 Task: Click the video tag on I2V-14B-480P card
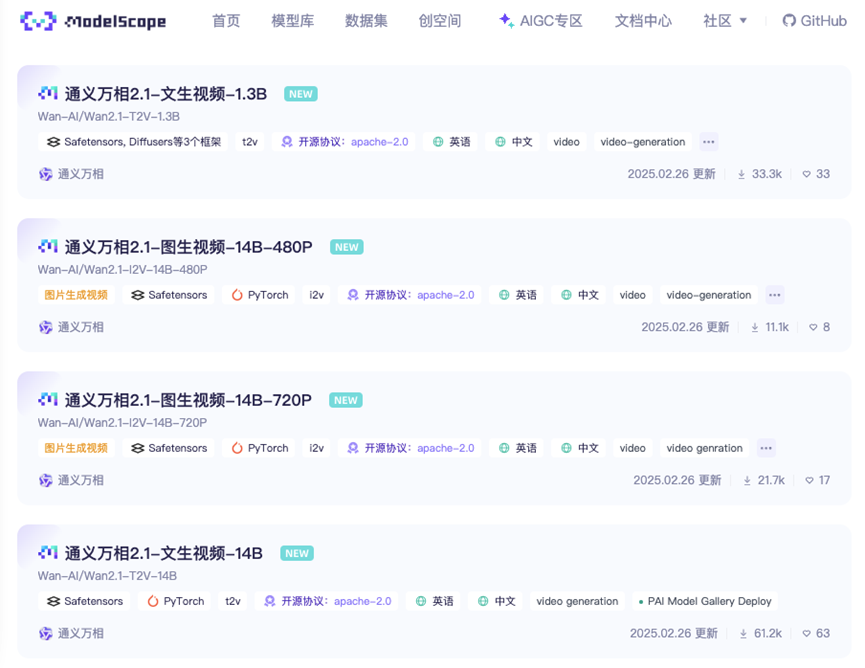pyautogui.click(x=632, y=295)
